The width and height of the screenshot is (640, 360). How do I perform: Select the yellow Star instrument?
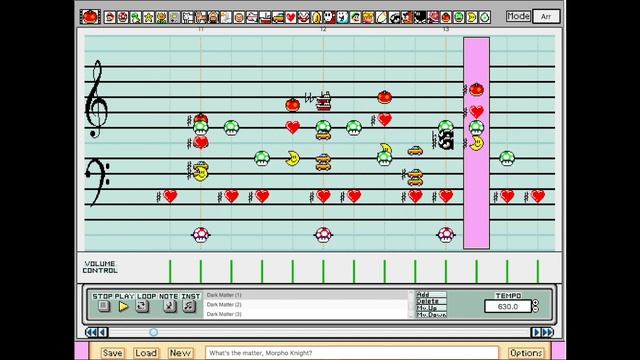tap(148, 17)
